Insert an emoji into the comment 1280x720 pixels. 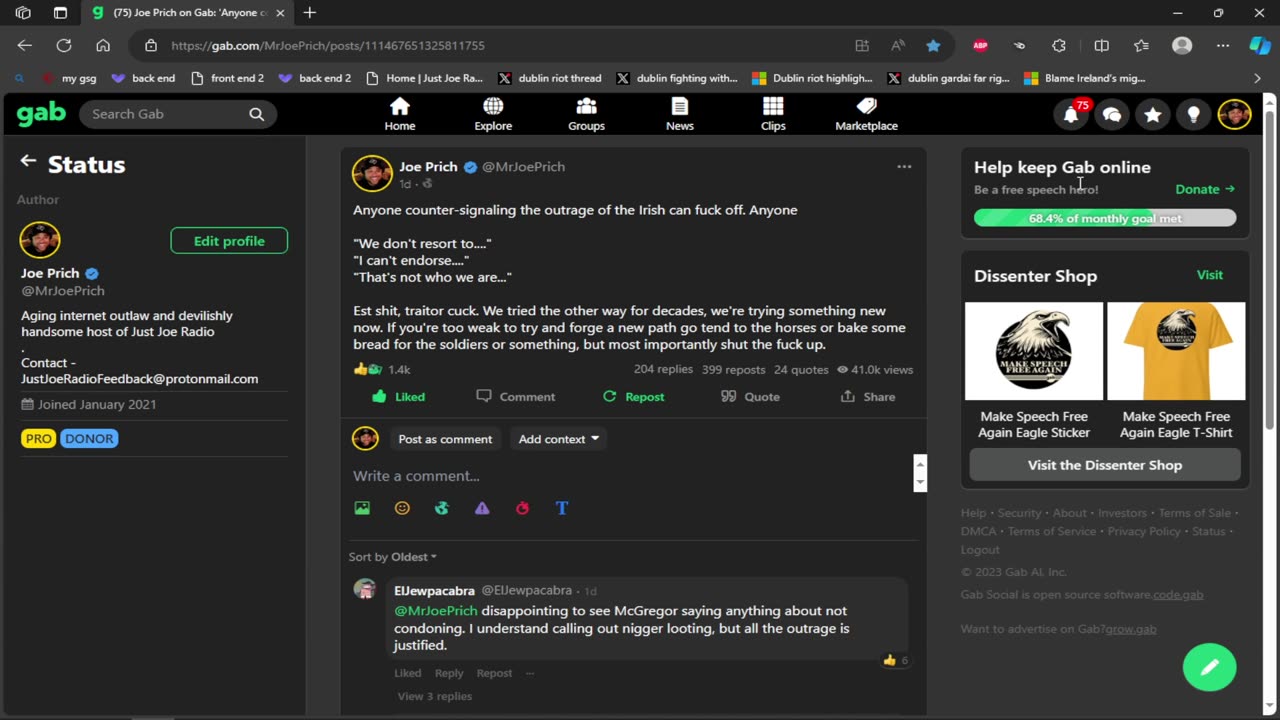click(402, 508)
